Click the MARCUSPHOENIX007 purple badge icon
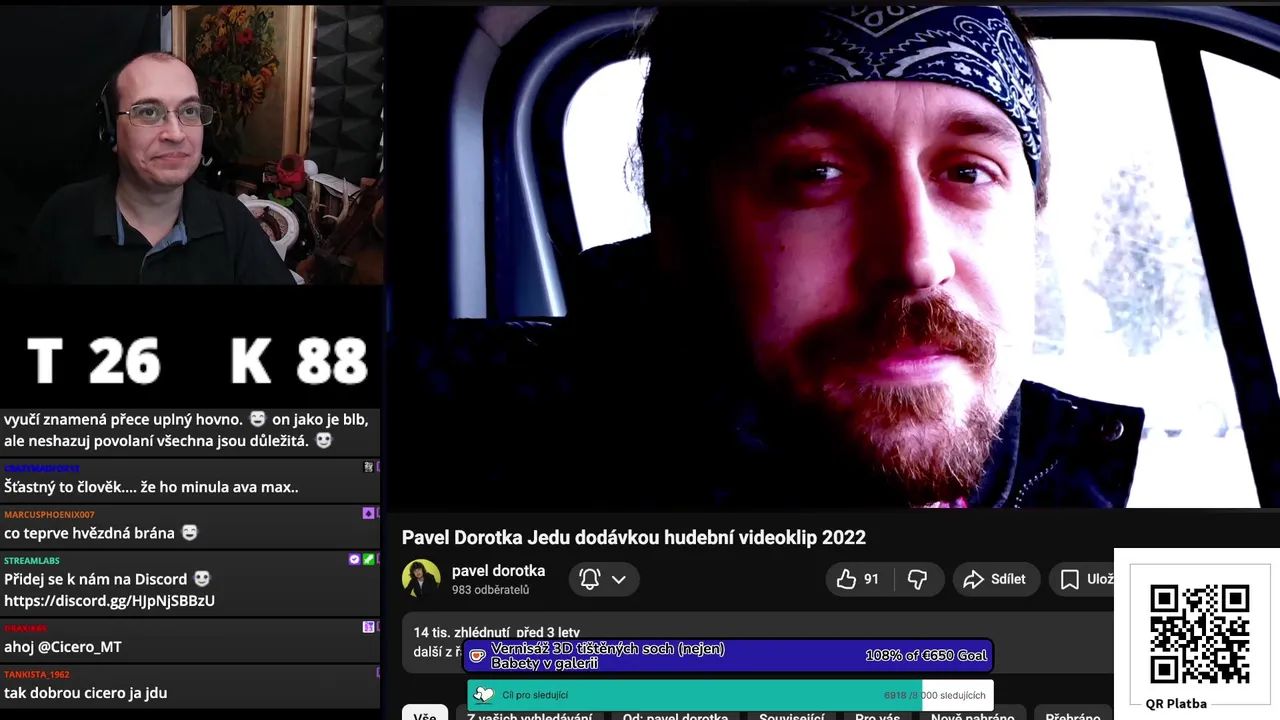 pos(368,513)
